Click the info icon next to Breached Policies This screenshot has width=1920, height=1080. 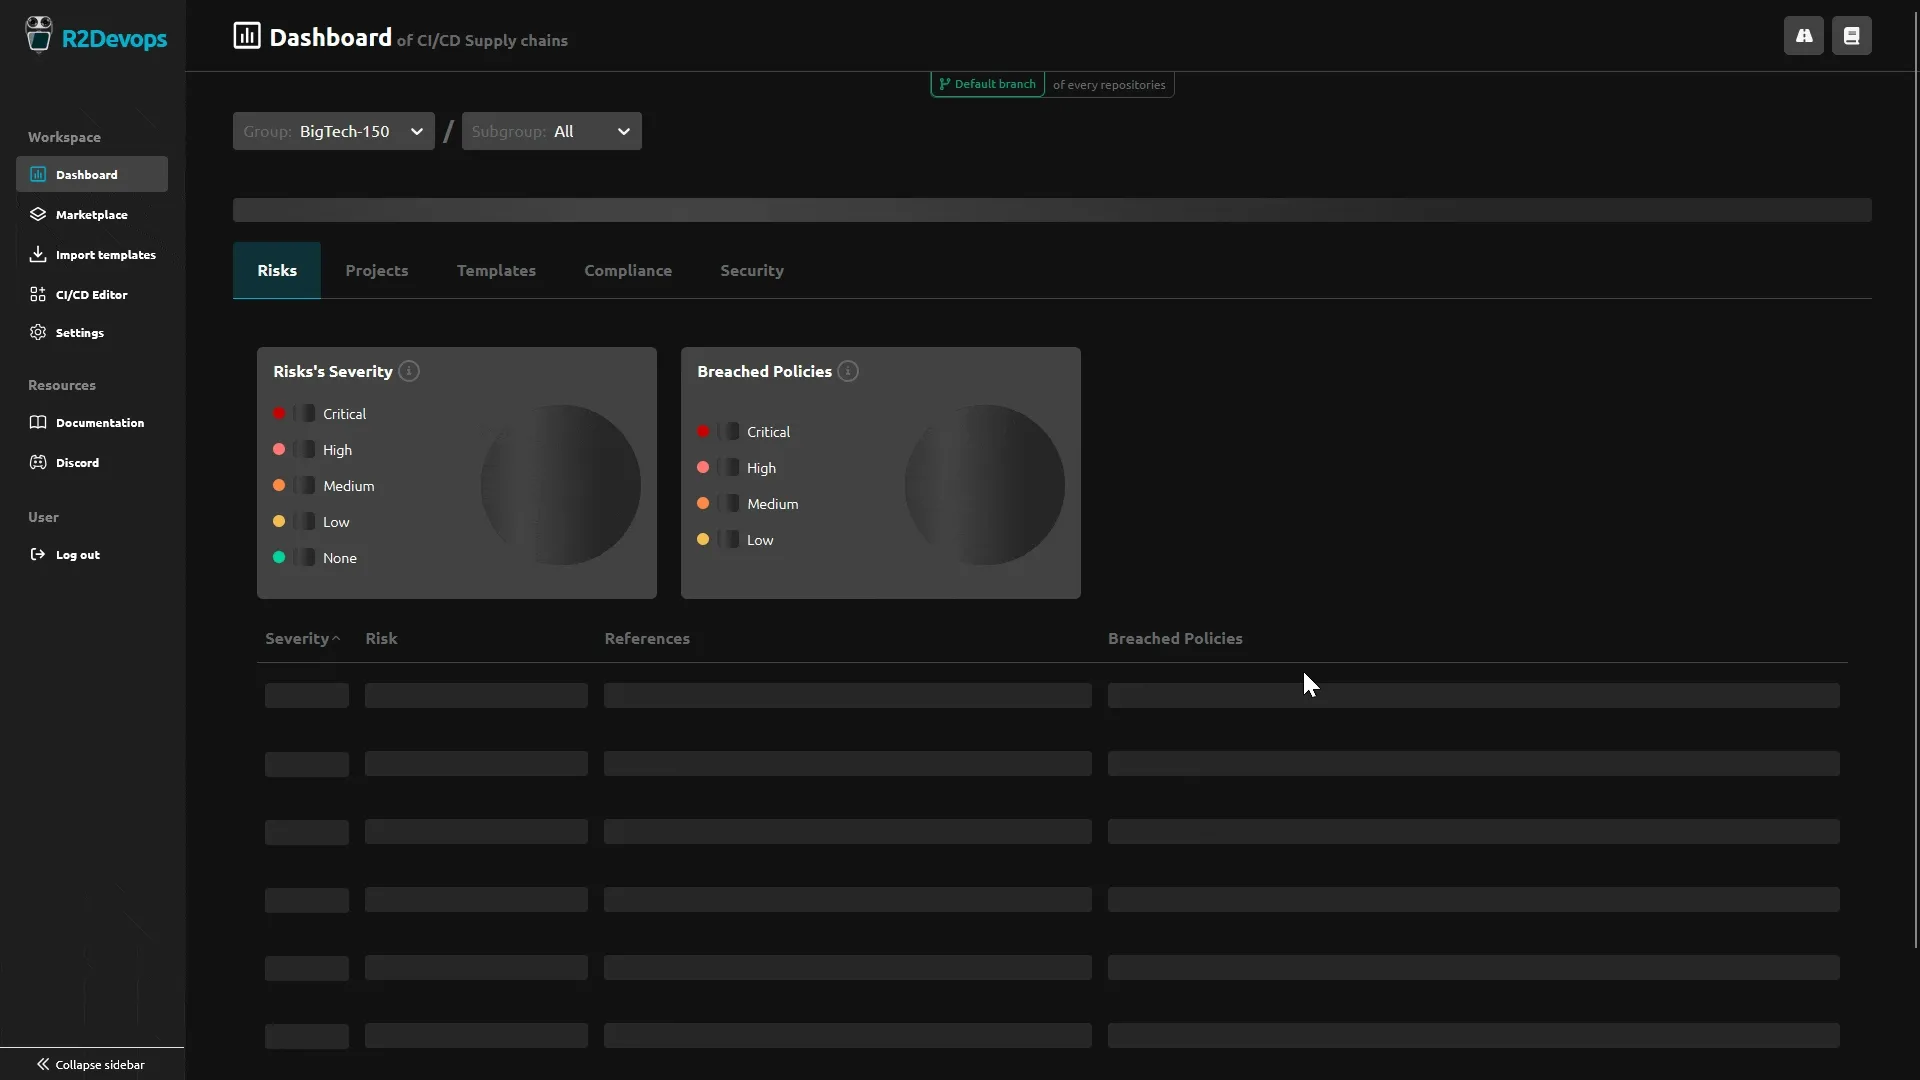[848, 371]
